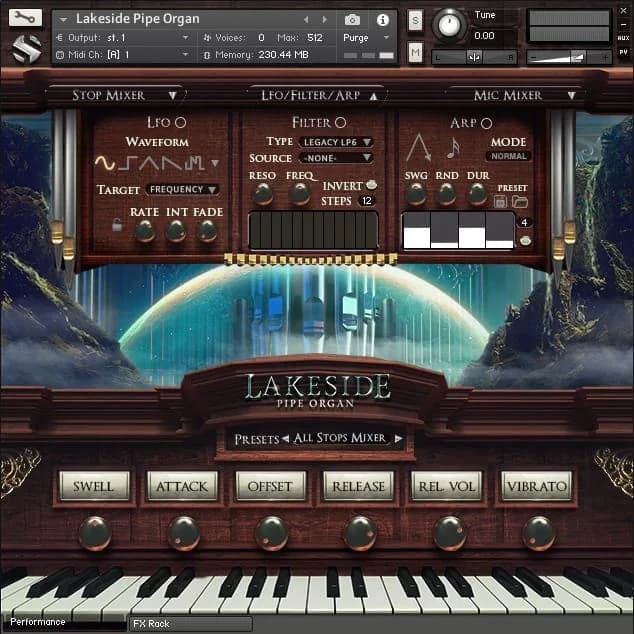The height and width of the screenshot is (634, 634).
Task: Click the arp steps value 4
Action: tap(524, 222)
